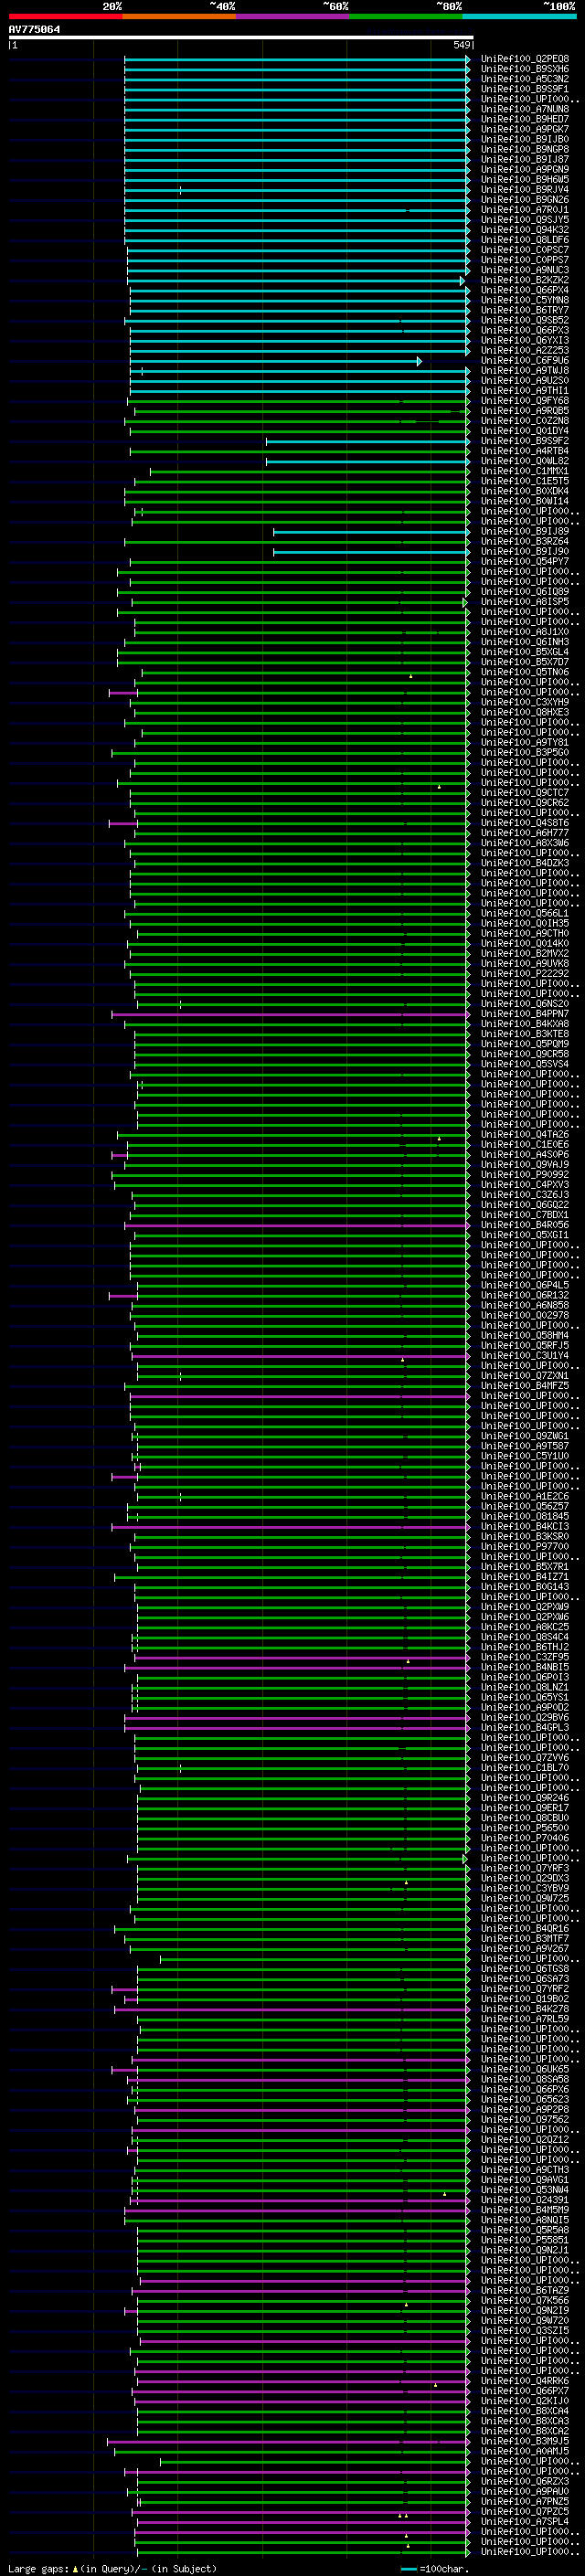The width and height of the screenshot is (585, 2576).
Task: Click hit label UniRef100_P22292
Action: point(525,974)
